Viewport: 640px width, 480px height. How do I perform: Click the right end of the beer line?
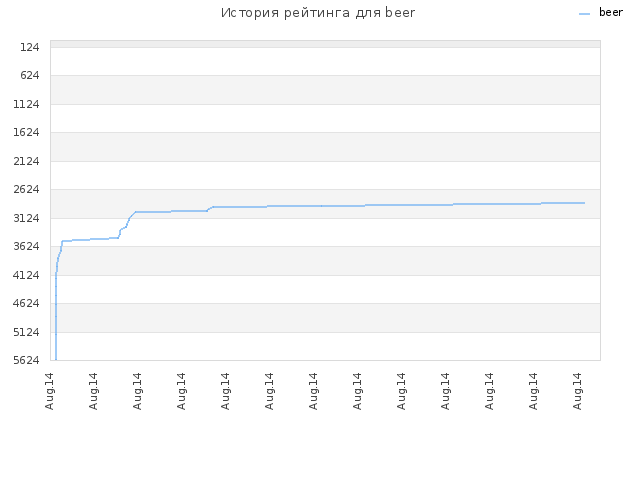pos(584,203)
